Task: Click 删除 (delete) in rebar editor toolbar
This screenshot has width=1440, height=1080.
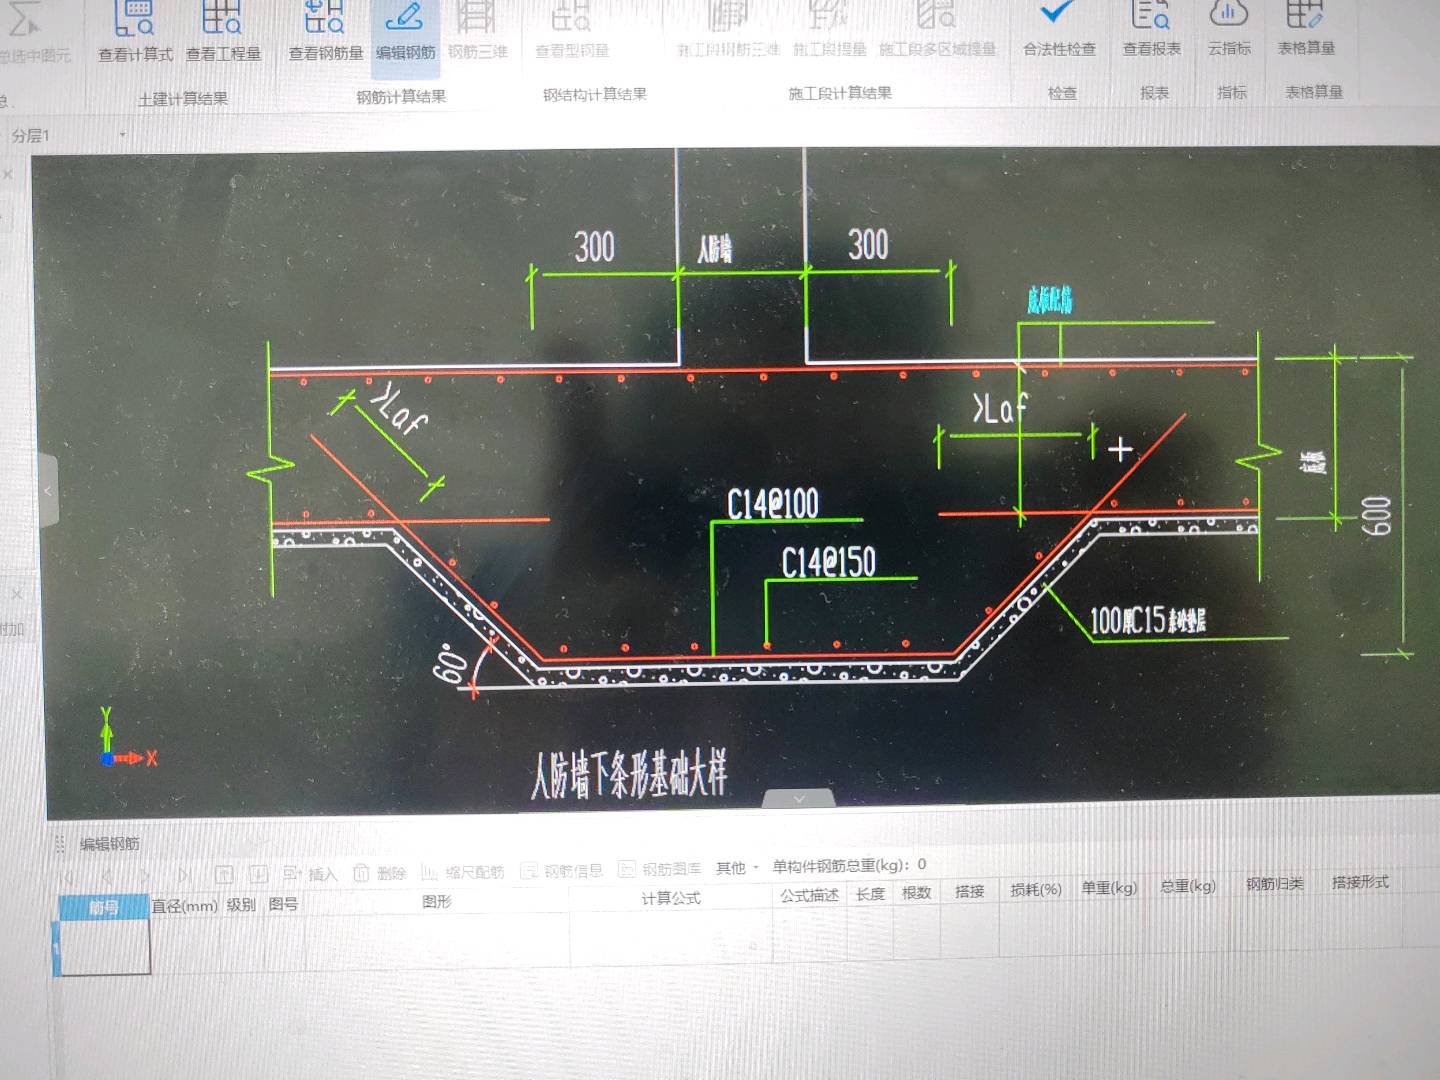Action: tap(380, 873)
